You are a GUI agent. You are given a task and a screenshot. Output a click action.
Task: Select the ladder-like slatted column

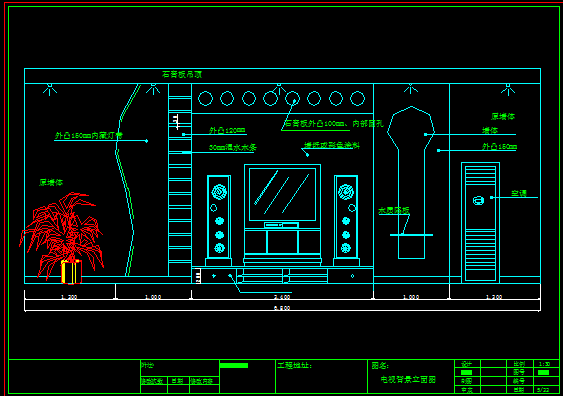(x=180, y=180)
